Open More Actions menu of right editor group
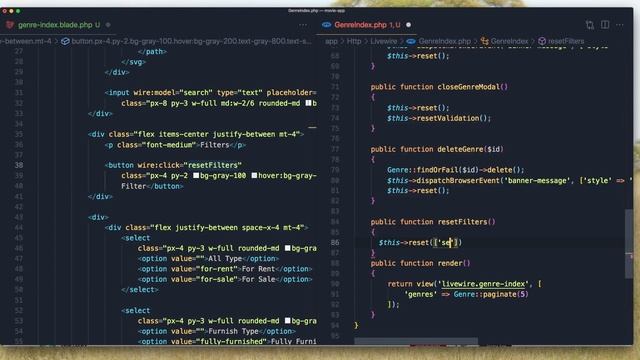 tap(620, 25)
